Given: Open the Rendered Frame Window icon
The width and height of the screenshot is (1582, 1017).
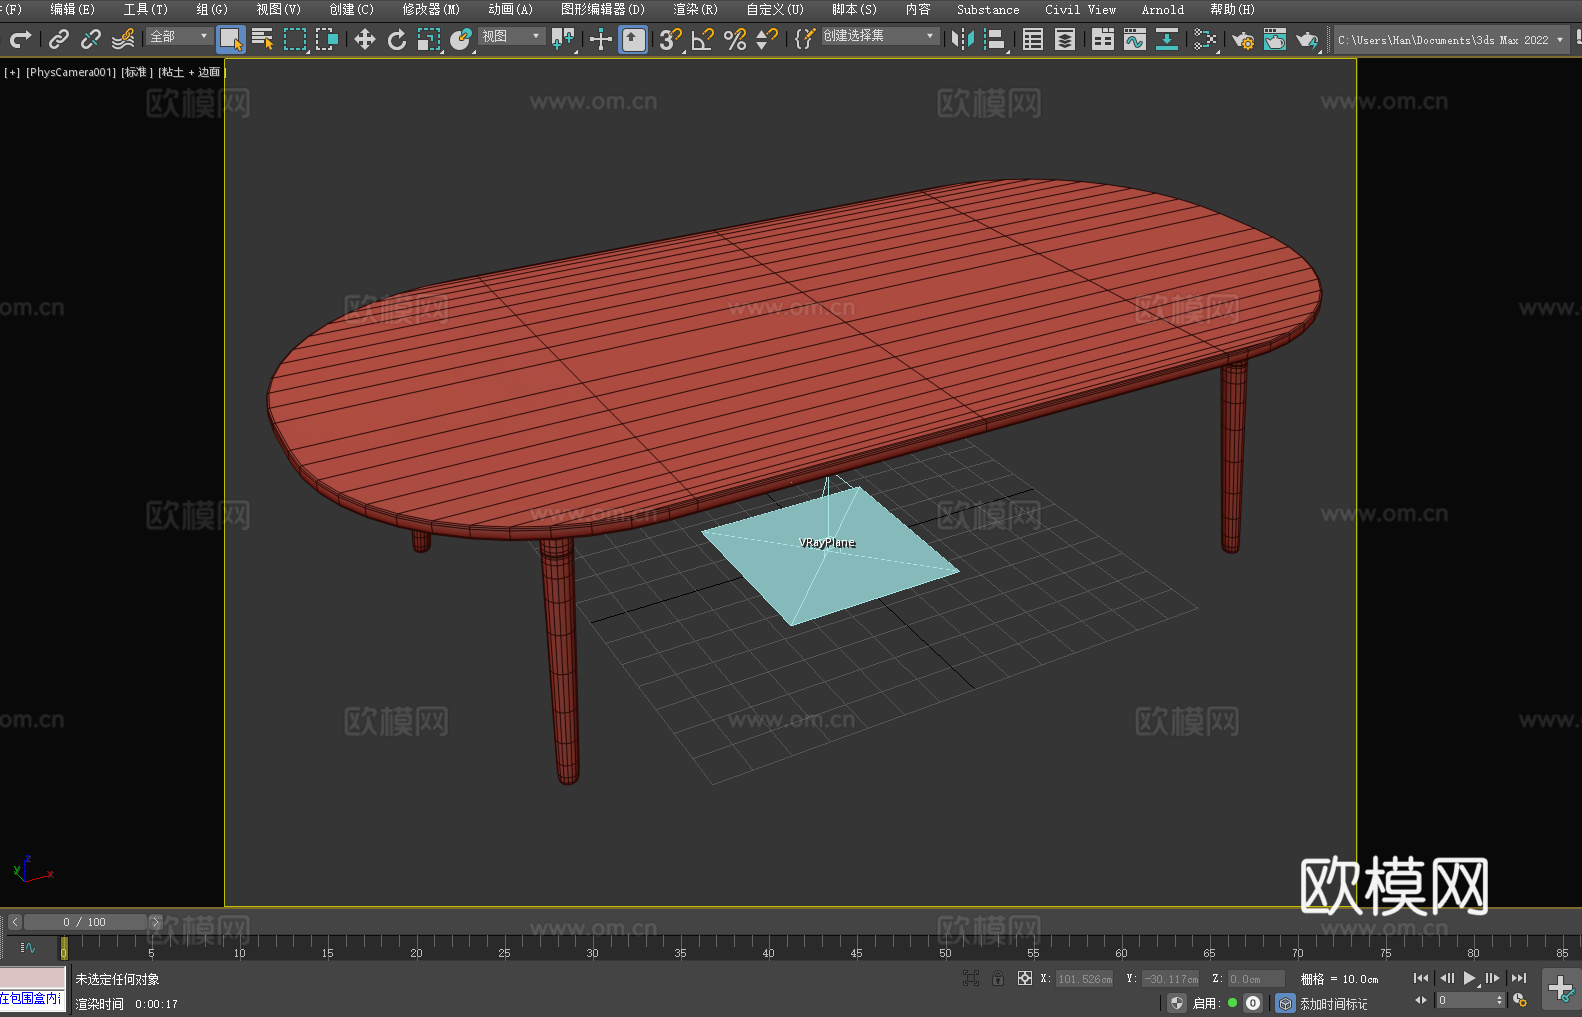Looking at the screenshot, I should pos(1274,39).
